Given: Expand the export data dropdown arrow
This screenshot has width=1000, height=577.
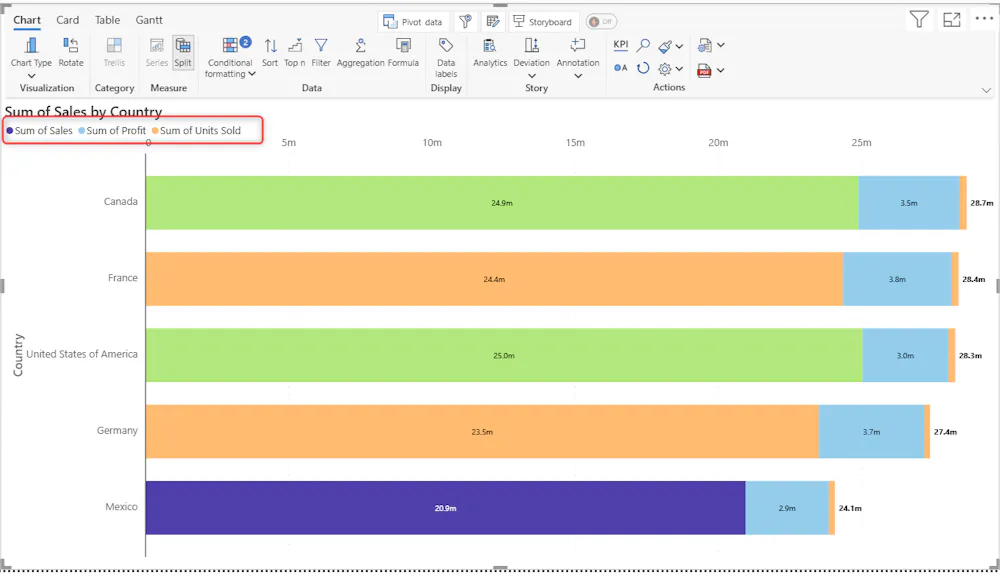Looking at the screenshot, I should [x=721, y=45].
